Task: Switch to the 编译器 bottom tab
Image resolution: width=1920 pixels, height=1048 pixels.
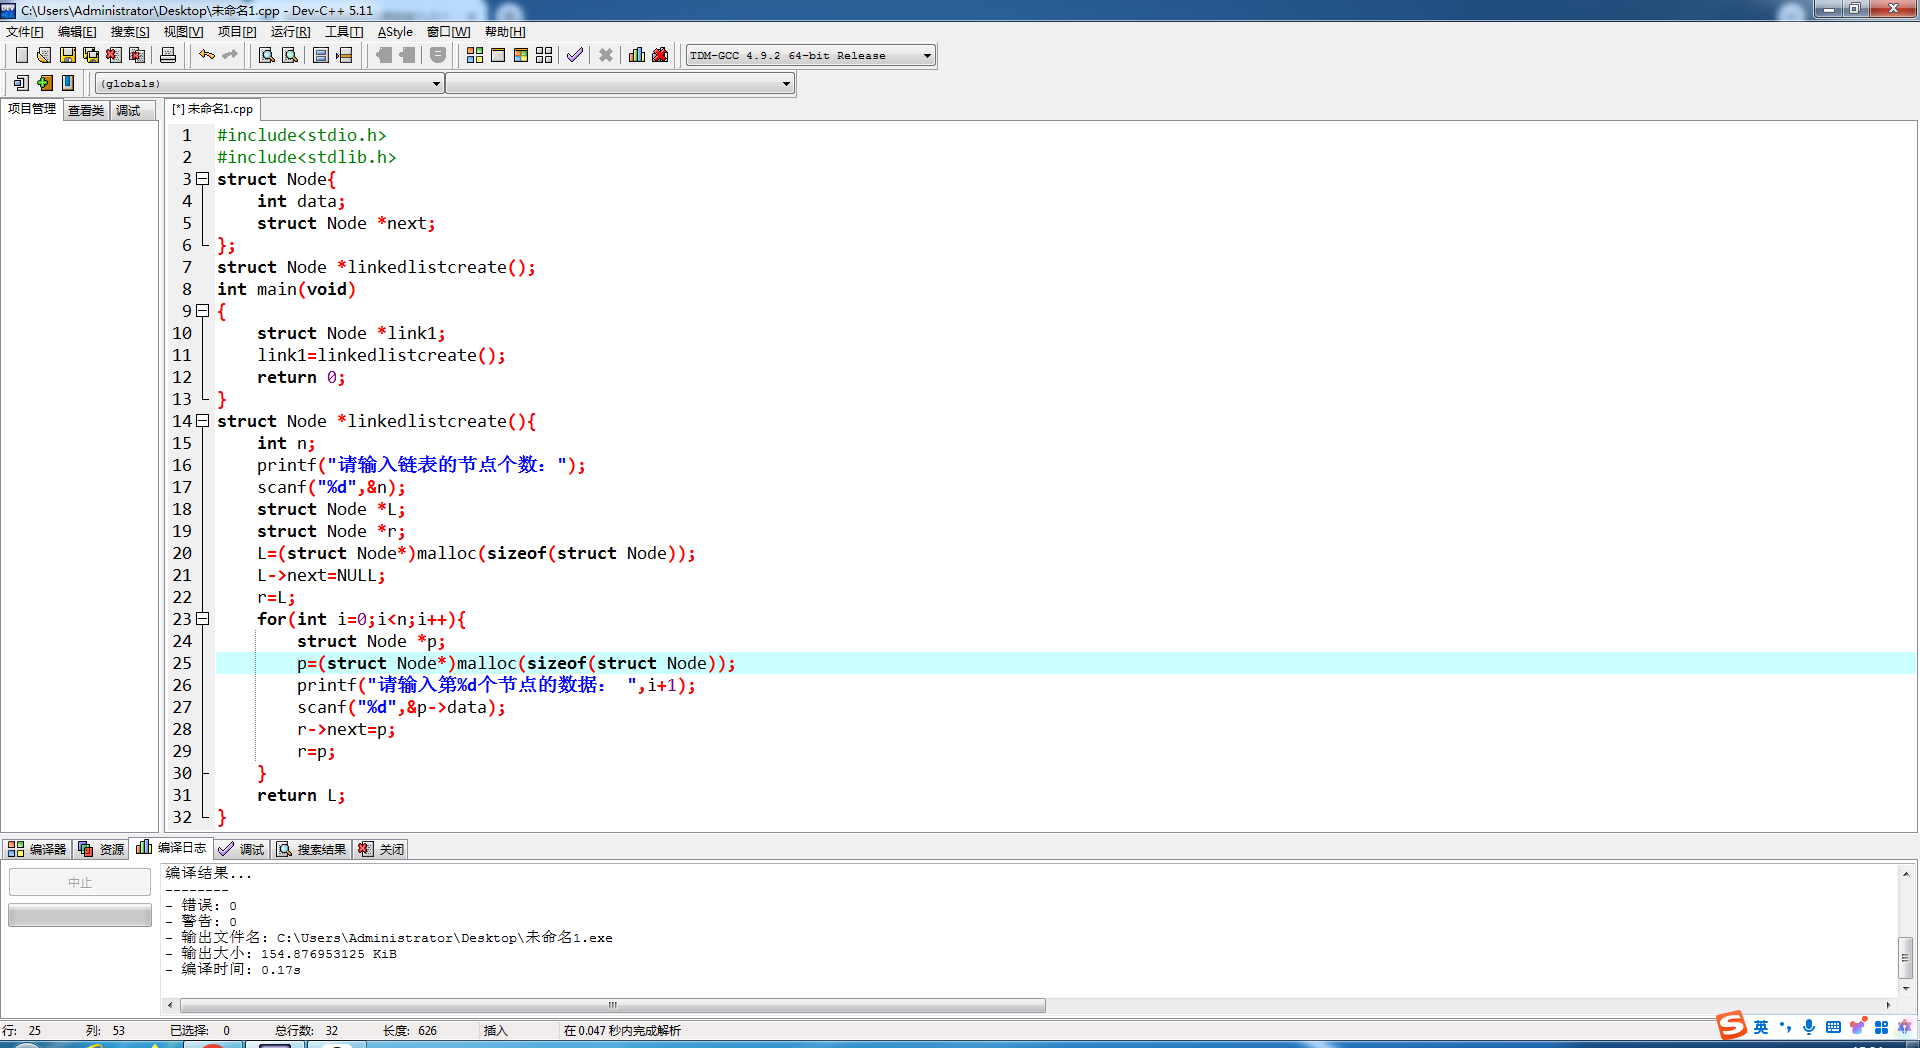Action: coord(37,849)
